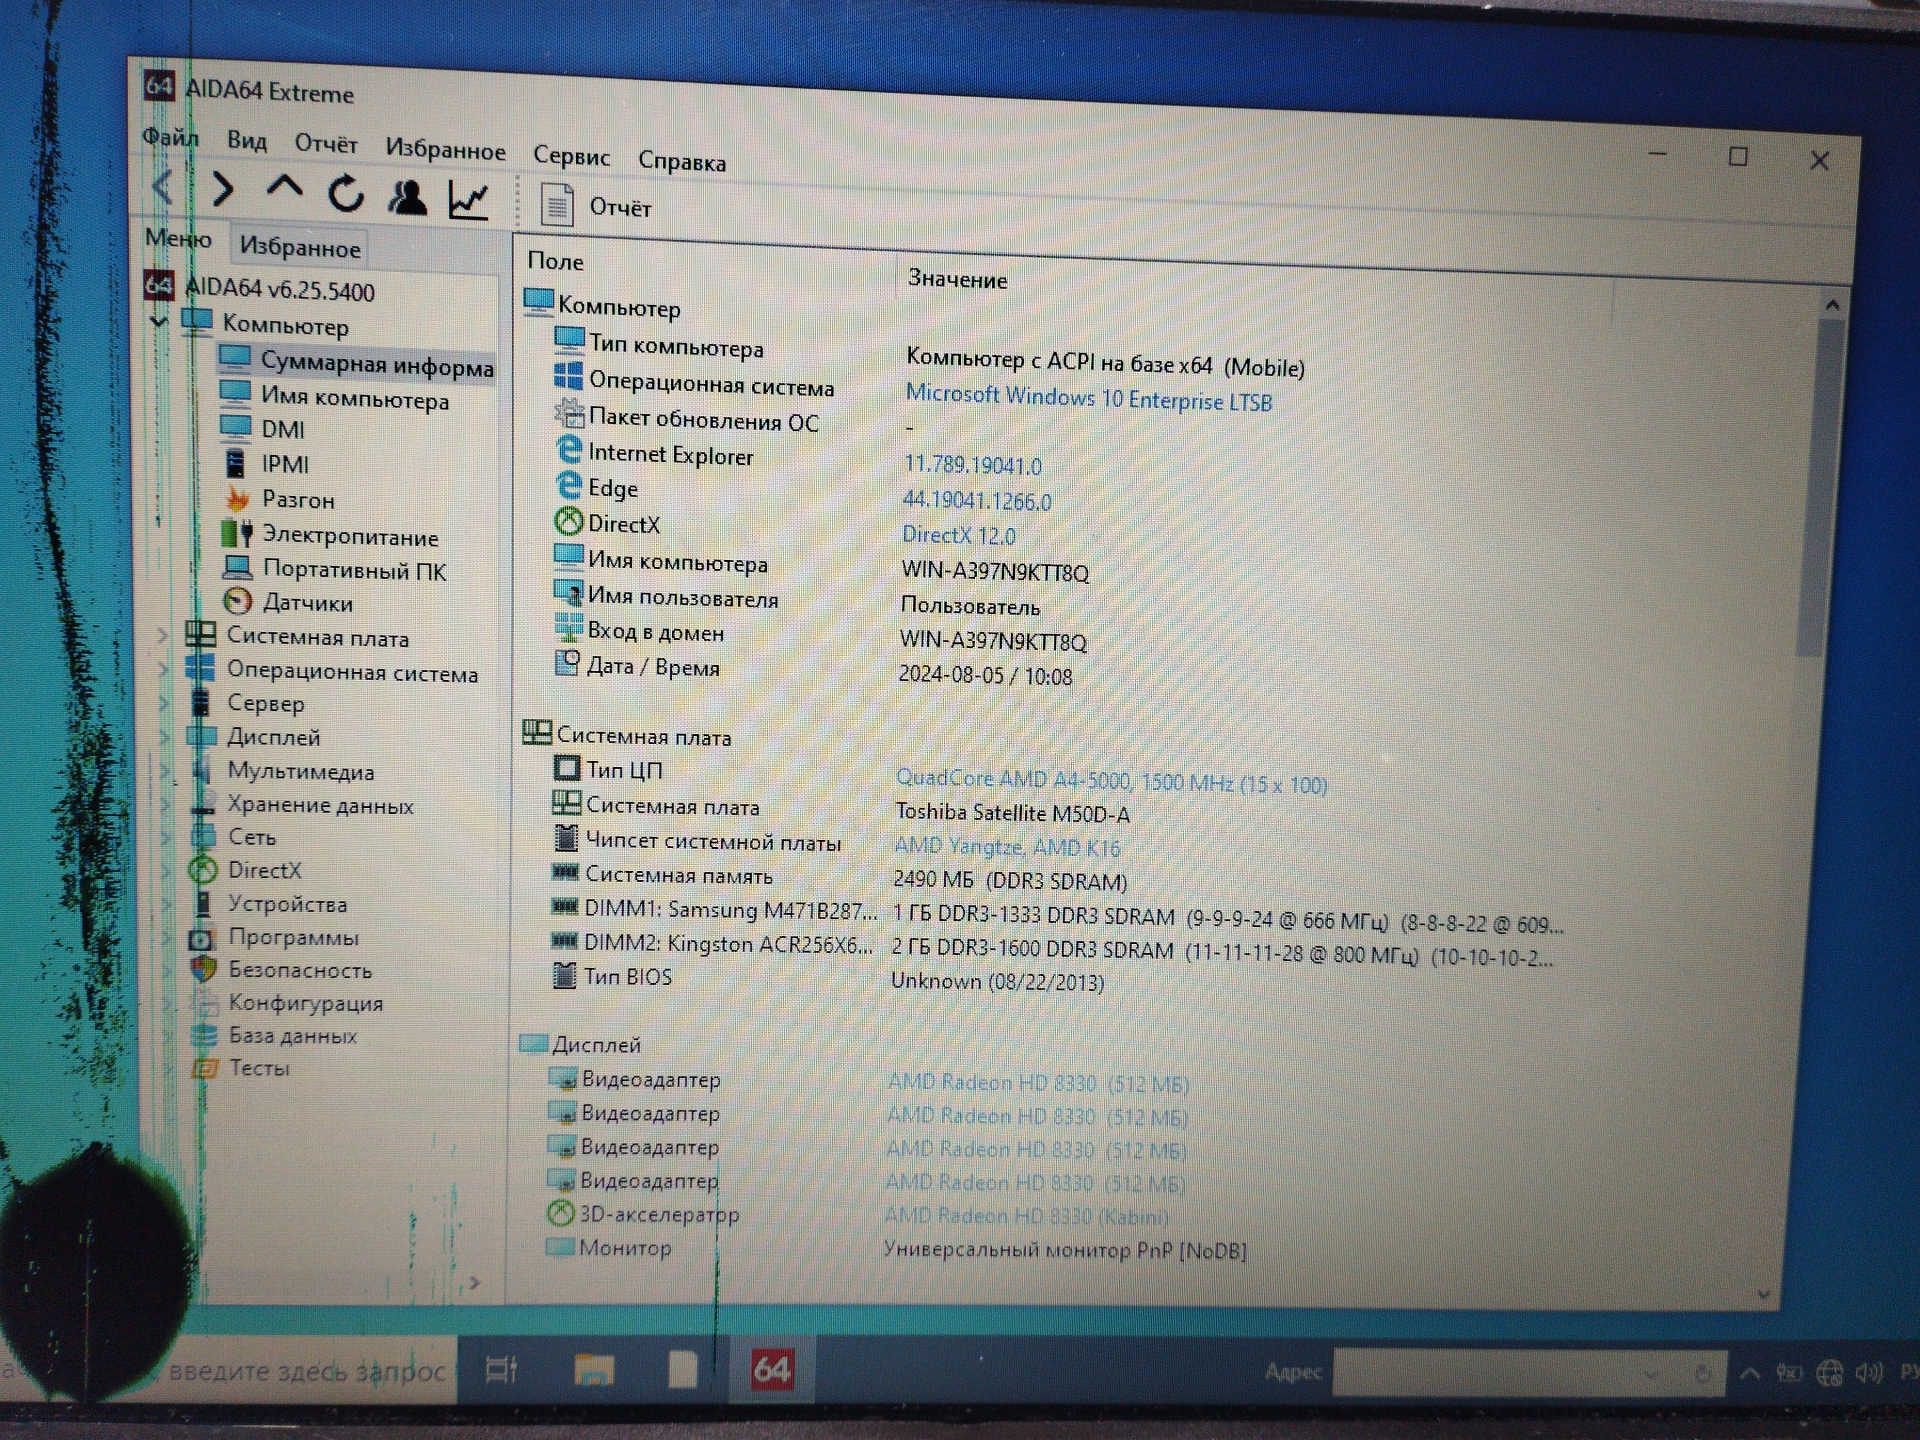This screenshot has width=1920, height=1440.
Task: Switch to the Избранное sidebar tab
Action: 300,247
